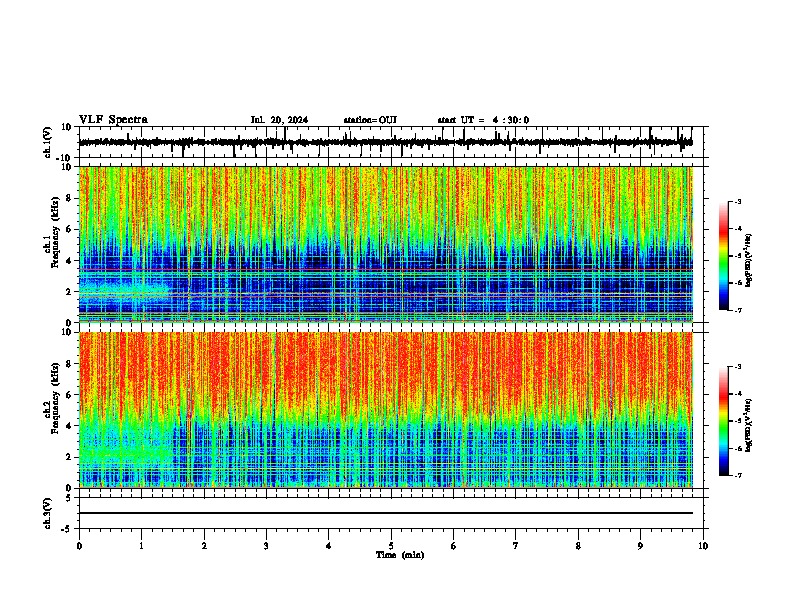Click inside the ch.1 spectrogram panel
The height and width of the screenshot is (612, 792).
tap(386, 244)
